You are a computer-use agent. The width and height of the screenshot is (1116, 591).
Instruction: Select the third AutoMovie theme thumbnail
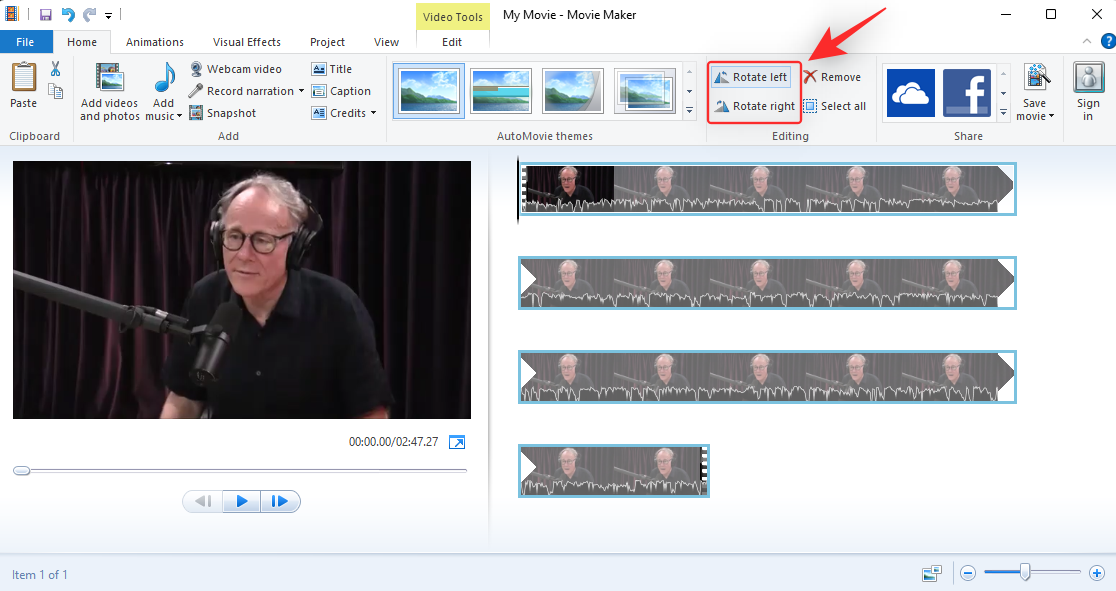click(x=573, y=90)
